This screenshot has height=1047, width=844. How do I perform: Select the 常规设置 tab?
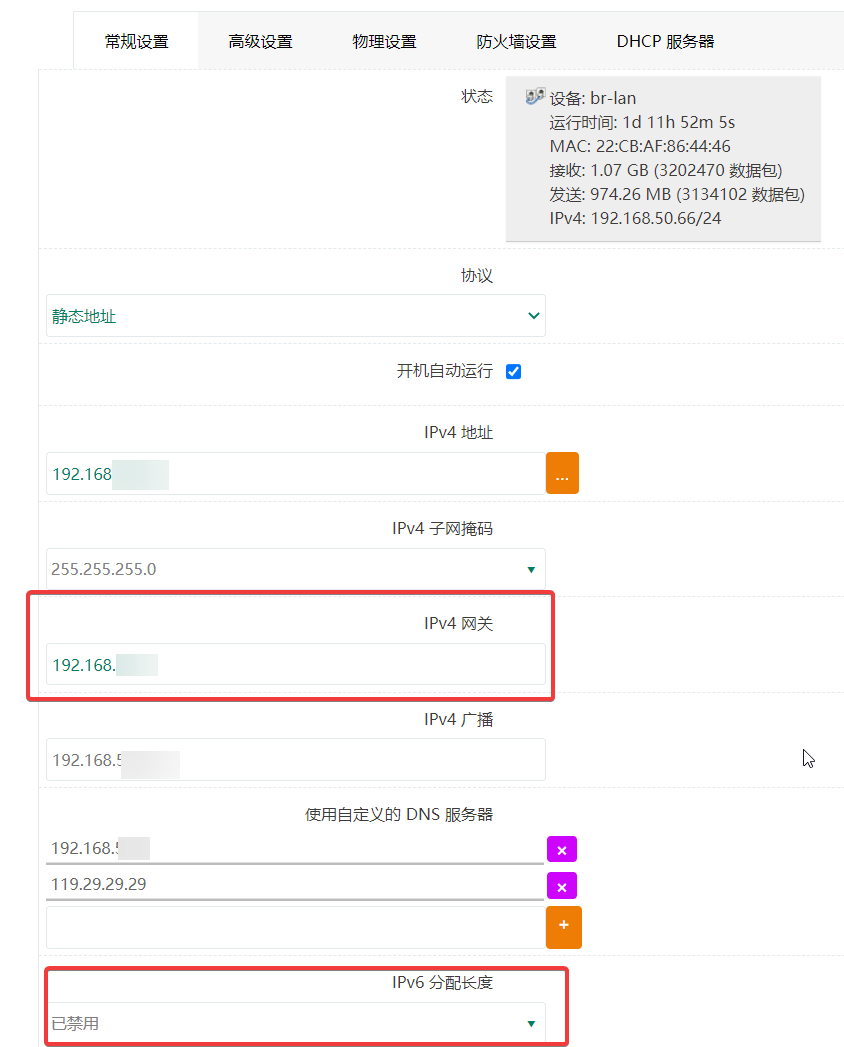tap(136, 42)
